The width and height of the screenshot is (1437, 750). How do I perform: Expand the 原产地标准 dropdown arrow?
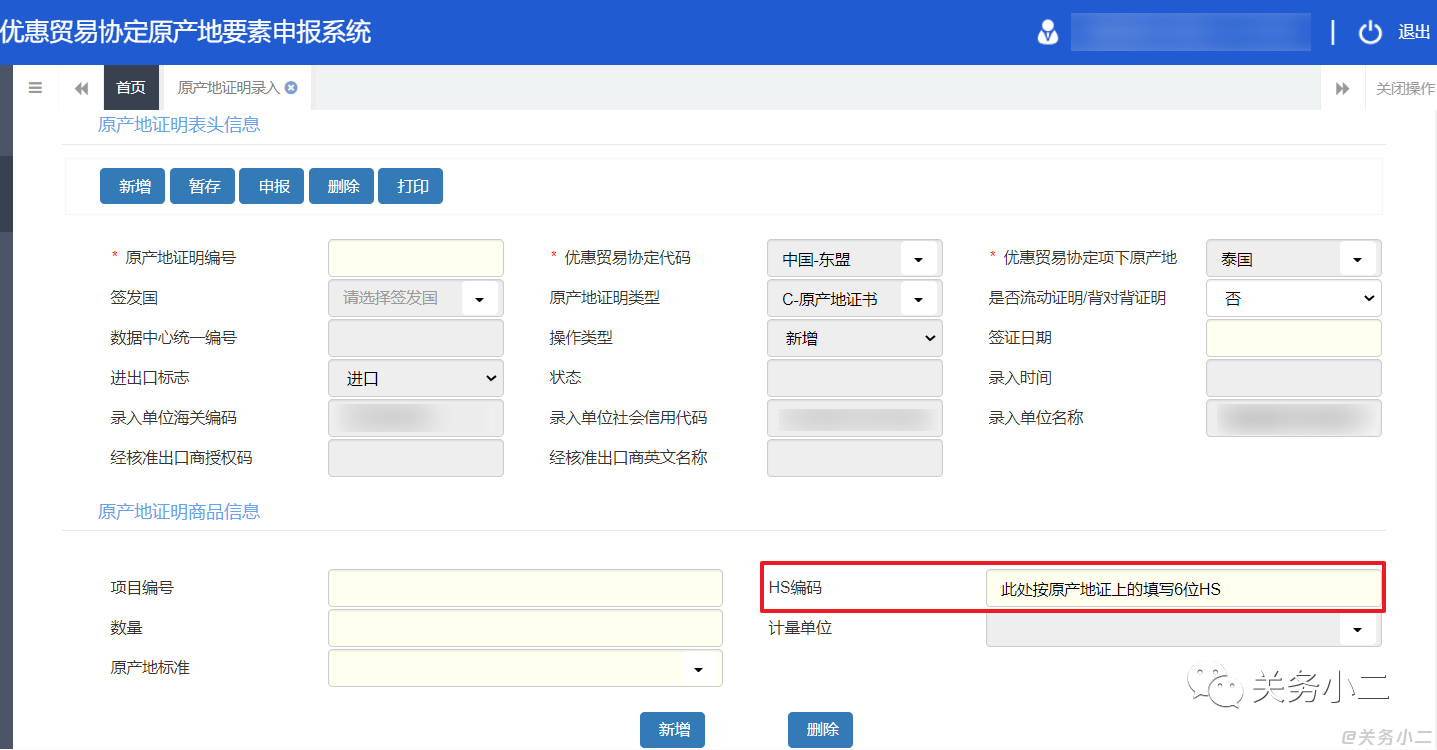tap(698, 669)
